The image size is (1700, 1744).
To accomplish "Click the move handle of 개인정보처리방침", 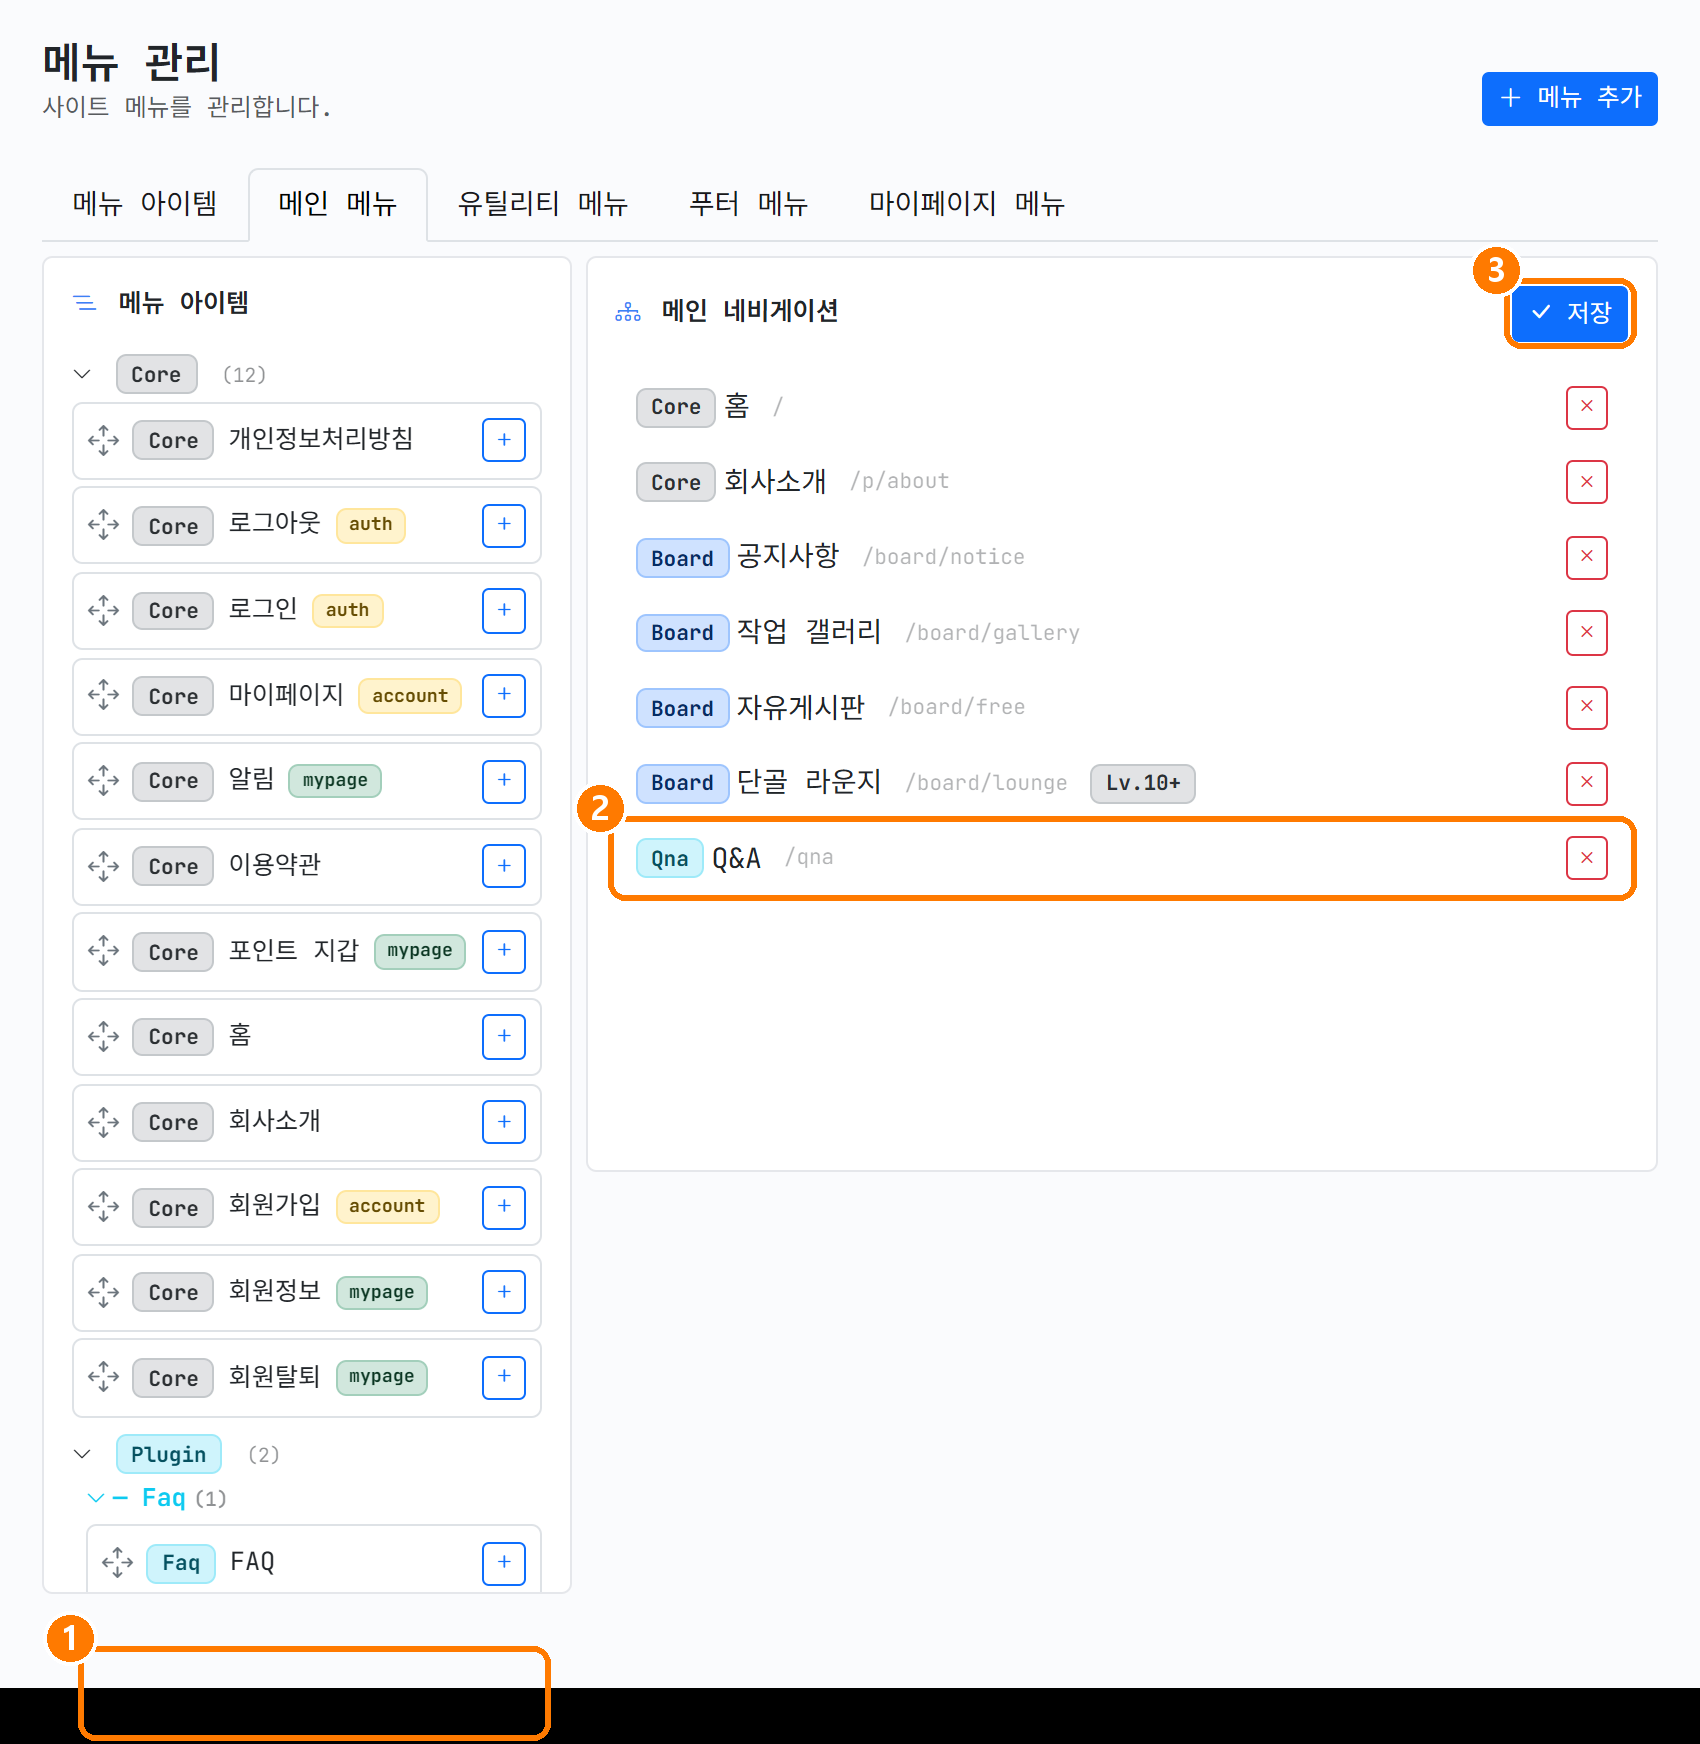I will (103, 440).
